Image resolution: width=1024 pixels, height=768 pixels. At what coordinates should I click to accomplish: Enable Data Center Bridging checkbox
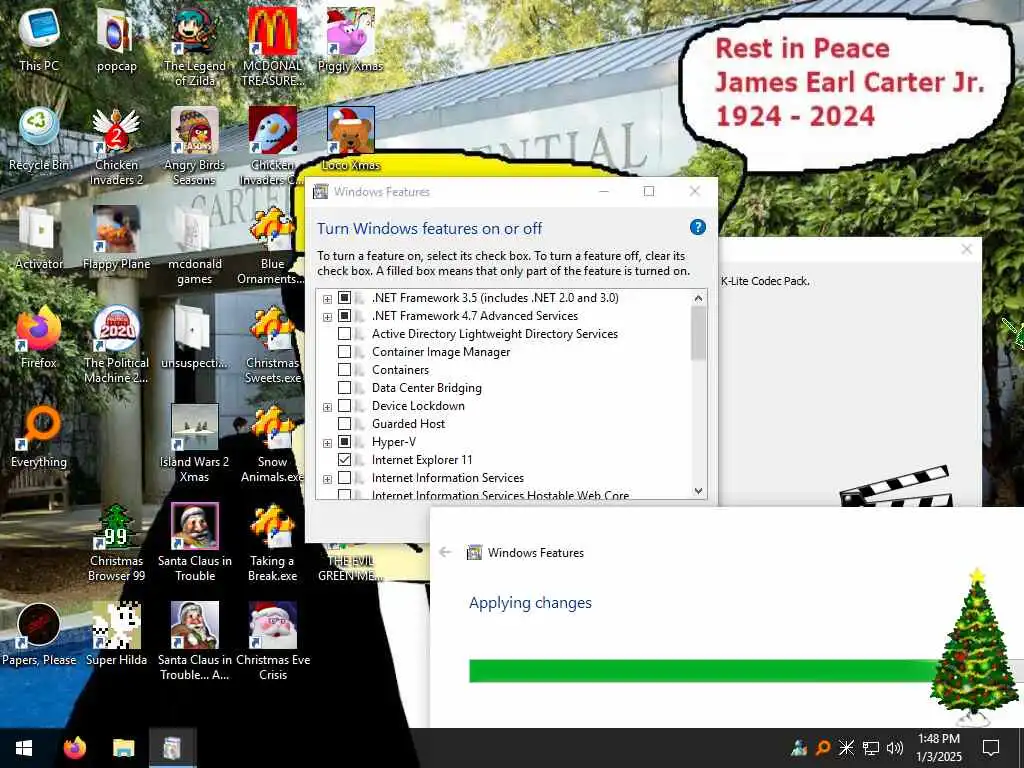pos(344,388)
